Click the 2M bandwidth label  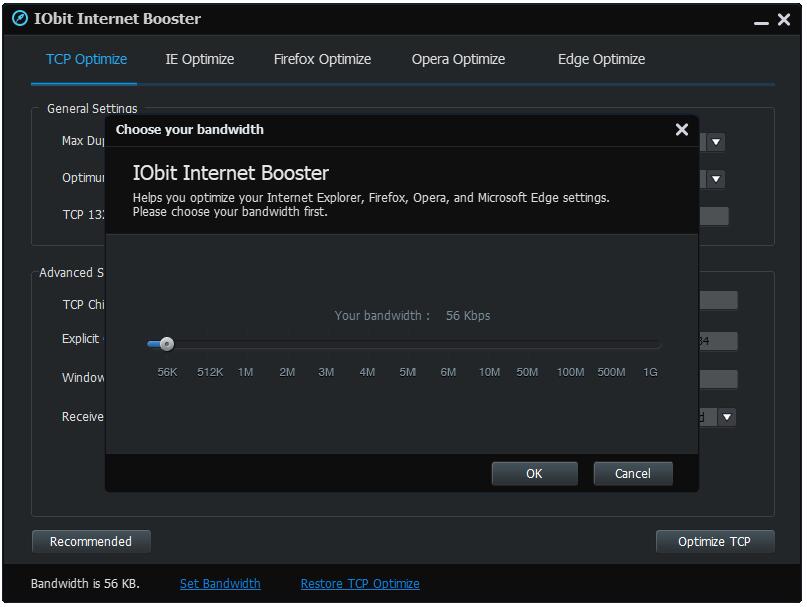(x=287, y=372)
